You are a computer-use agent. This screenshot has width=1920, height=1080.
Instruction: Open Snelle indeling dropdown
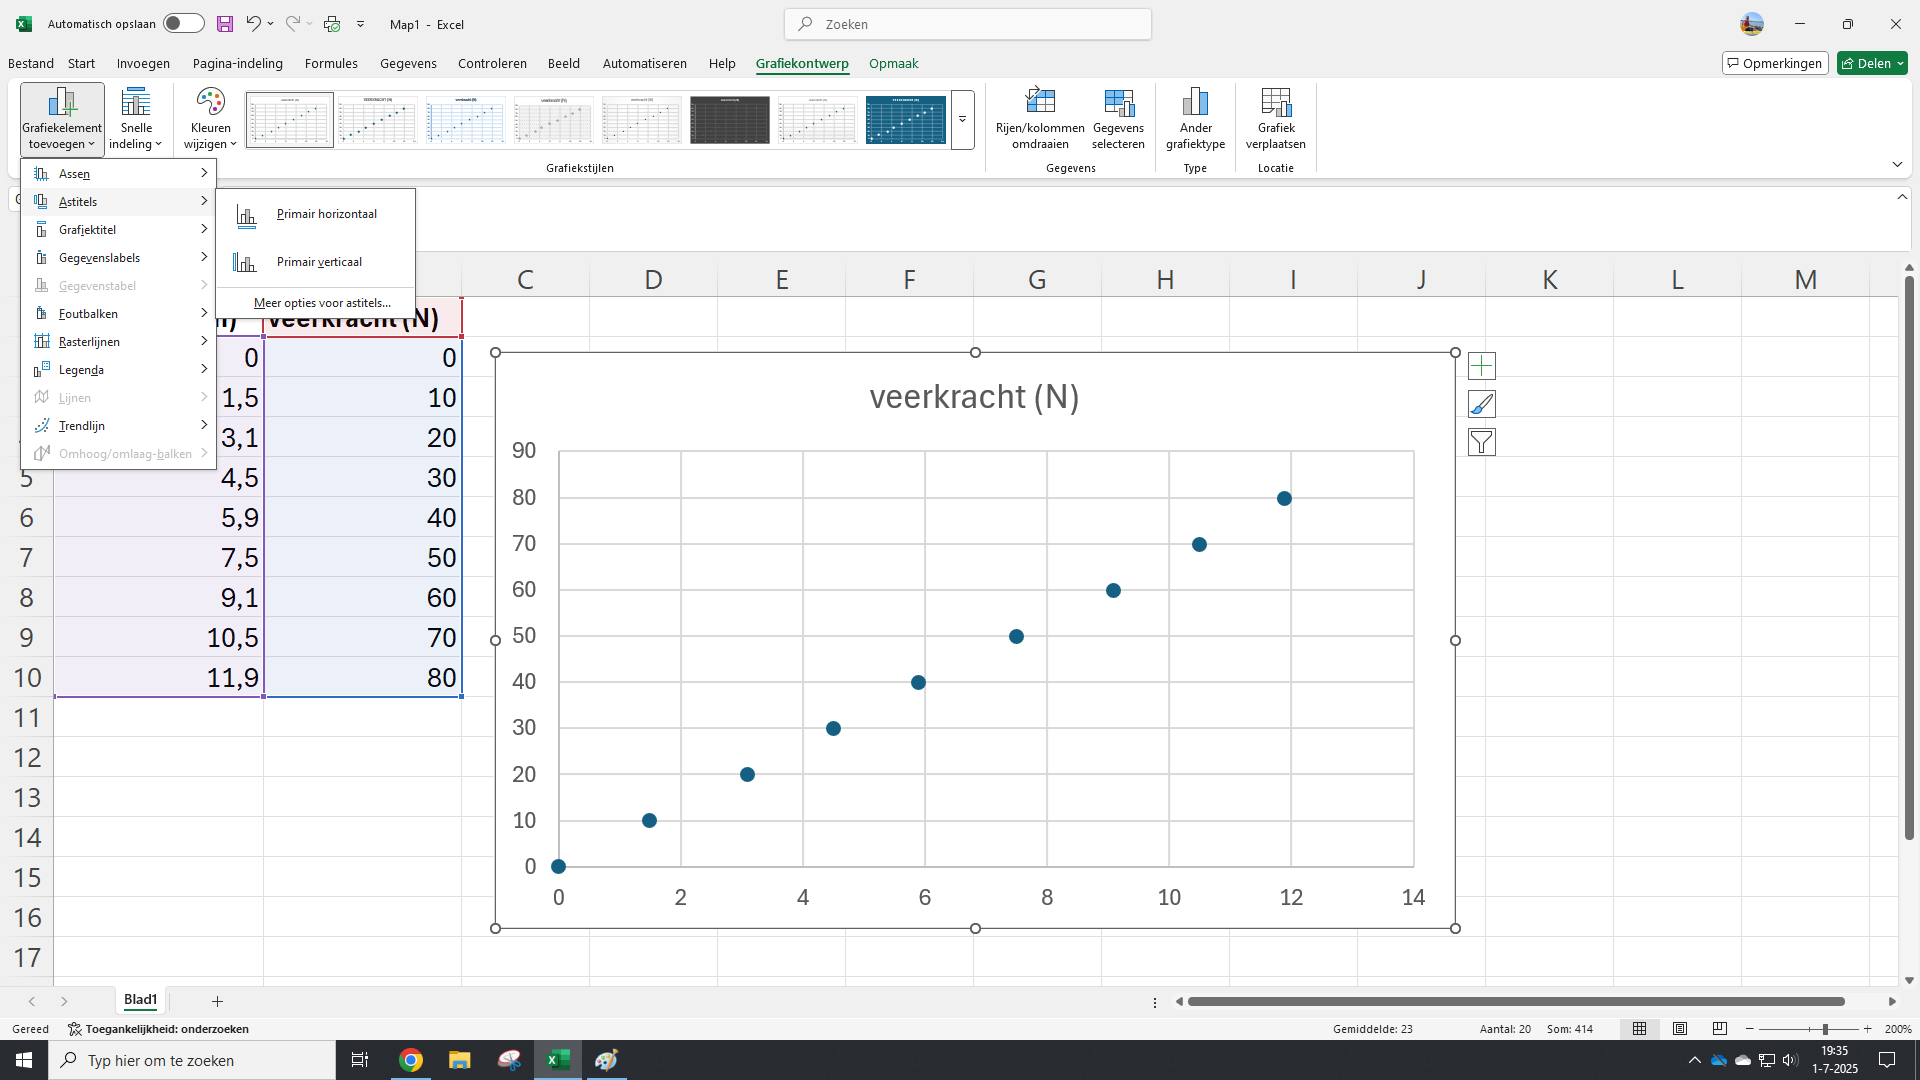pos(136,118)
